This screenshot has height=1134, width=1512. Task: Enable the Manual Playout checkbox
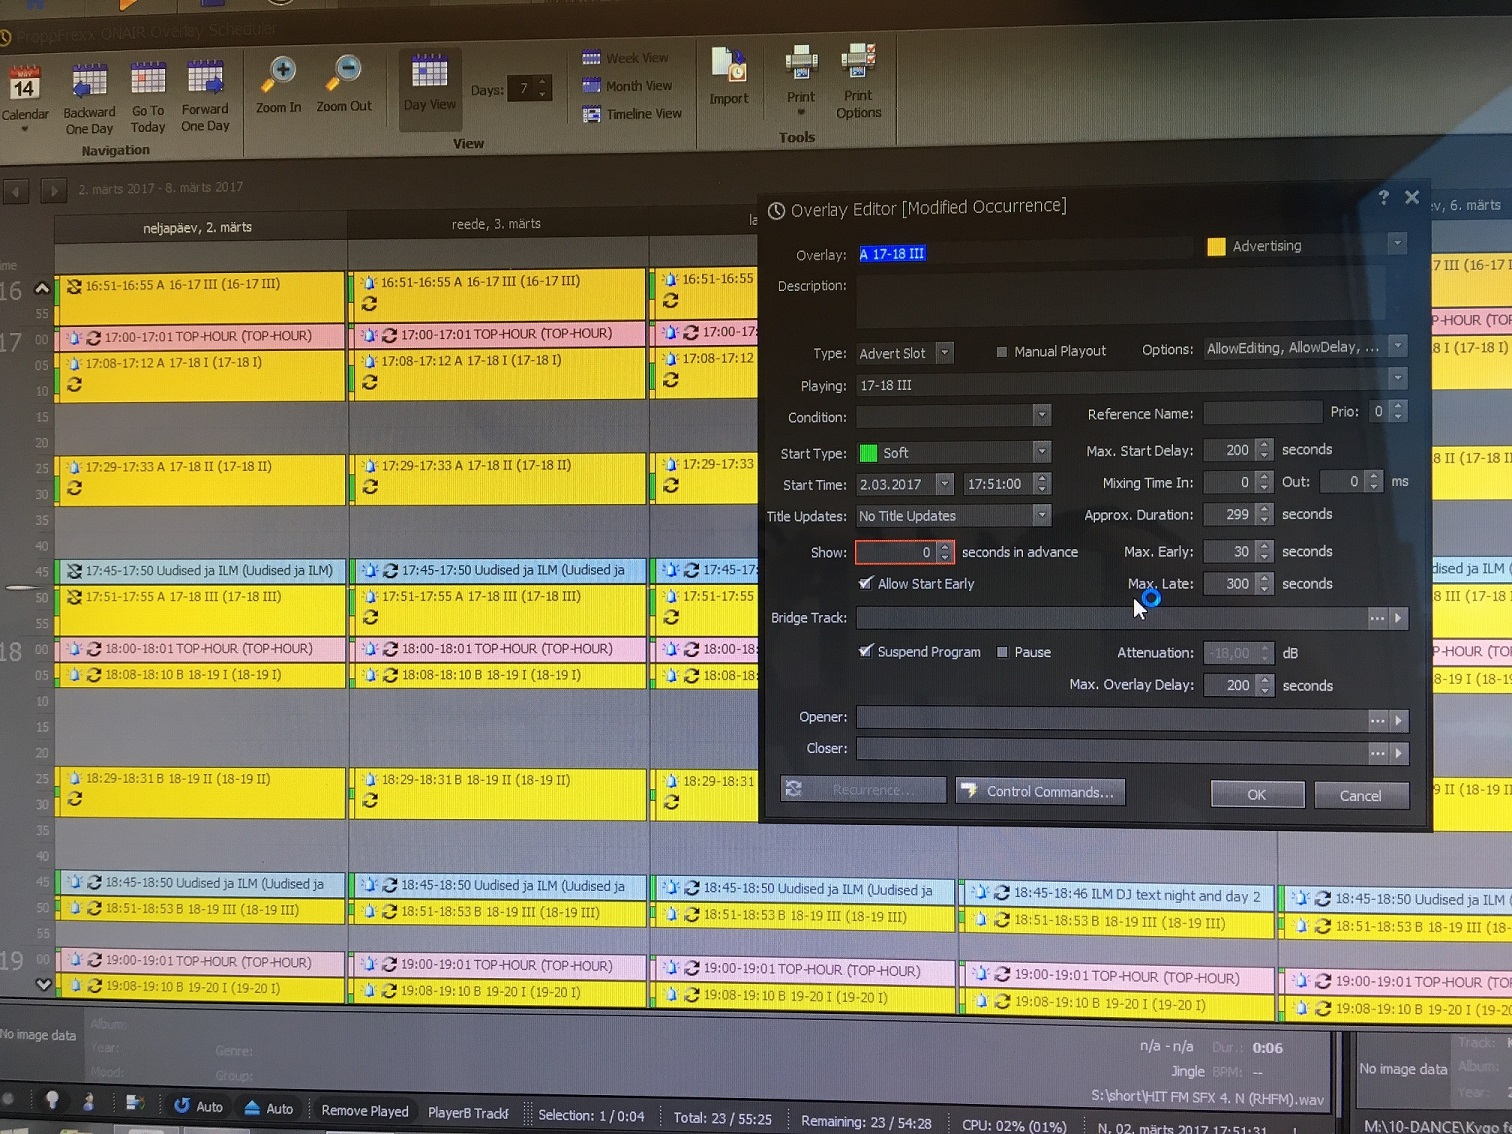click(1001, 352)
